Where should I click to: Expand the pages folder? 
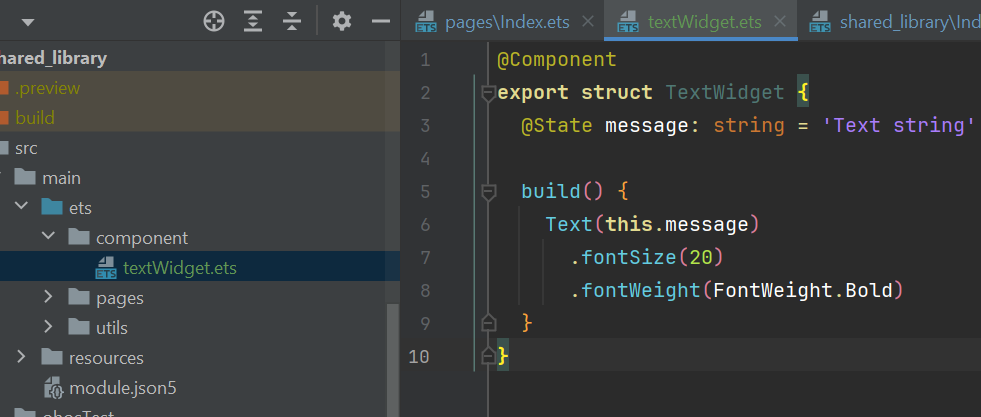[48, 297]
